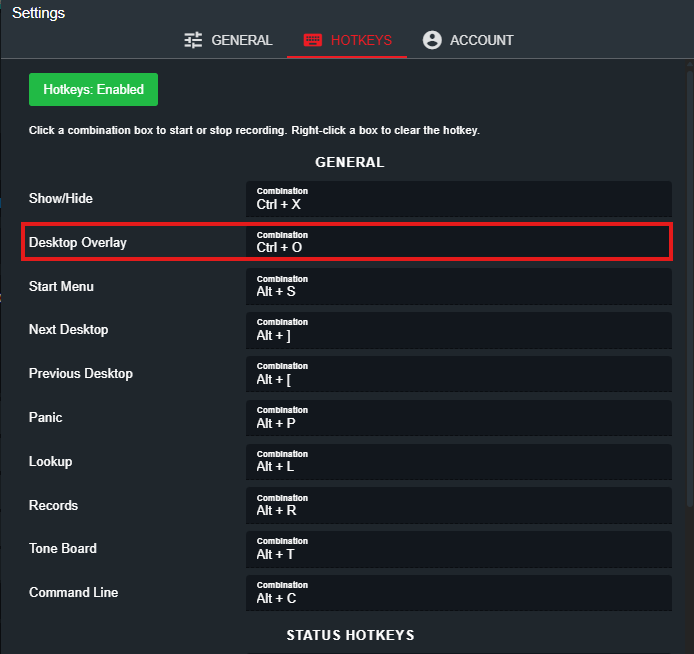Click Next Desktop combination field
694x654 pixels.
[458, 330]
